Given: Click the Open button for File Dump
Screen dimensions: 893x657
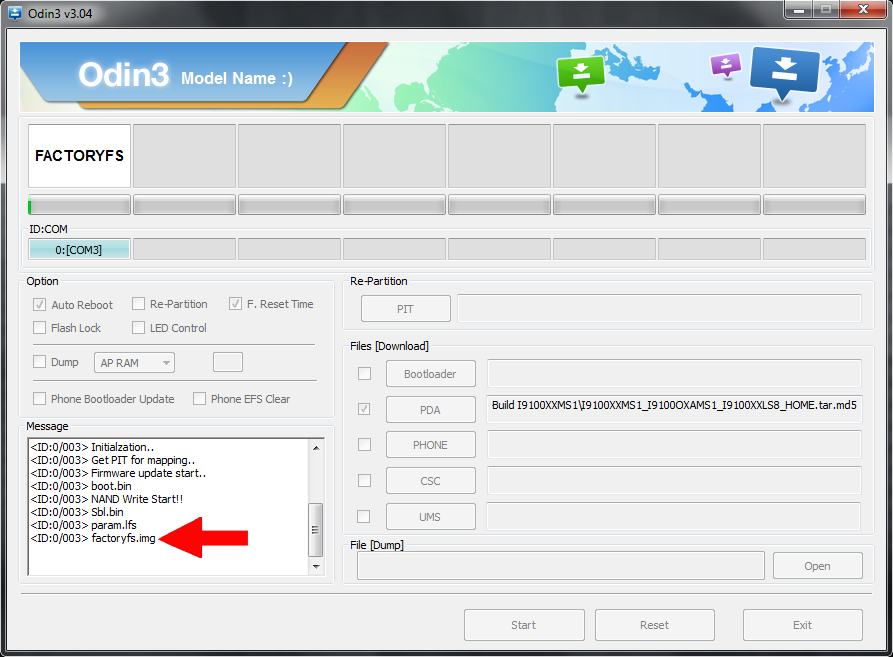Looking at the screenshot, I should (x=817, y=566).
